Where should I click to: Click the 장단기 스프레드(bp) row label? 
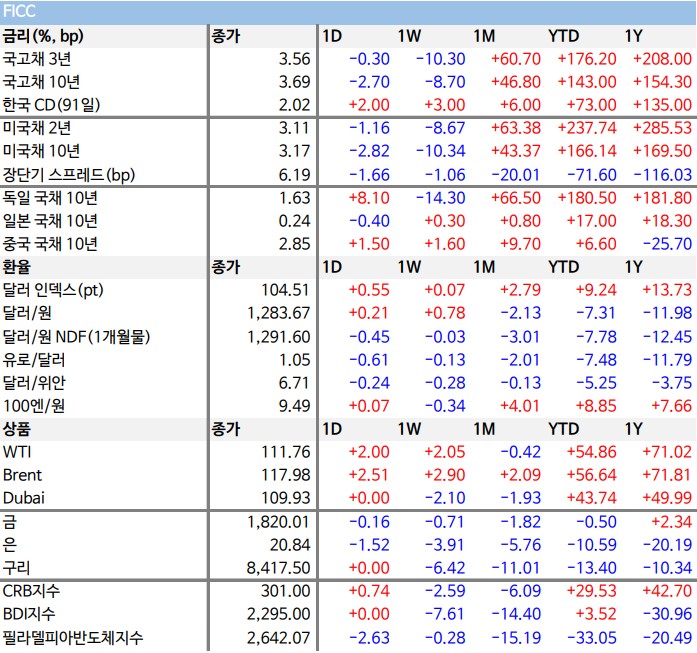point(69,175)
